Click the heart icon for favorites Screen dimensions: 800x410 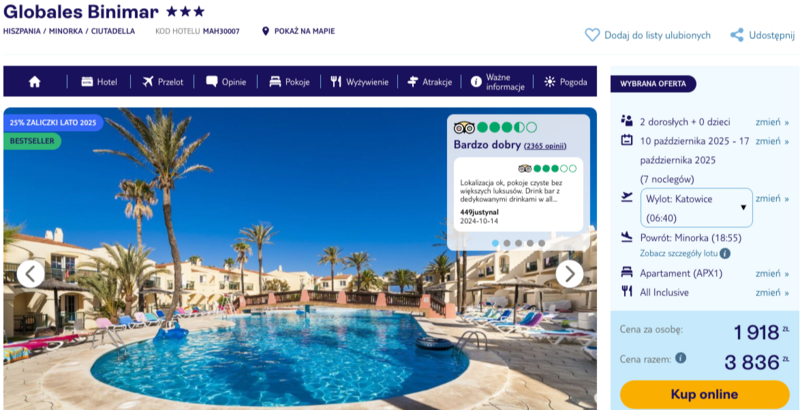[x=592, y=35]
